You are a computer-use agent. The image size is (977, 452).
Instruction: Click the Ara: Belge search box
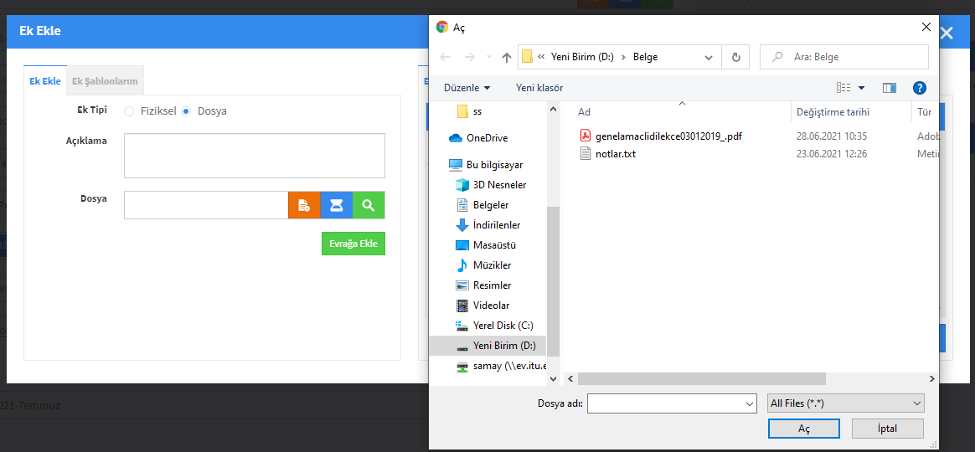(x=844, y=57)
